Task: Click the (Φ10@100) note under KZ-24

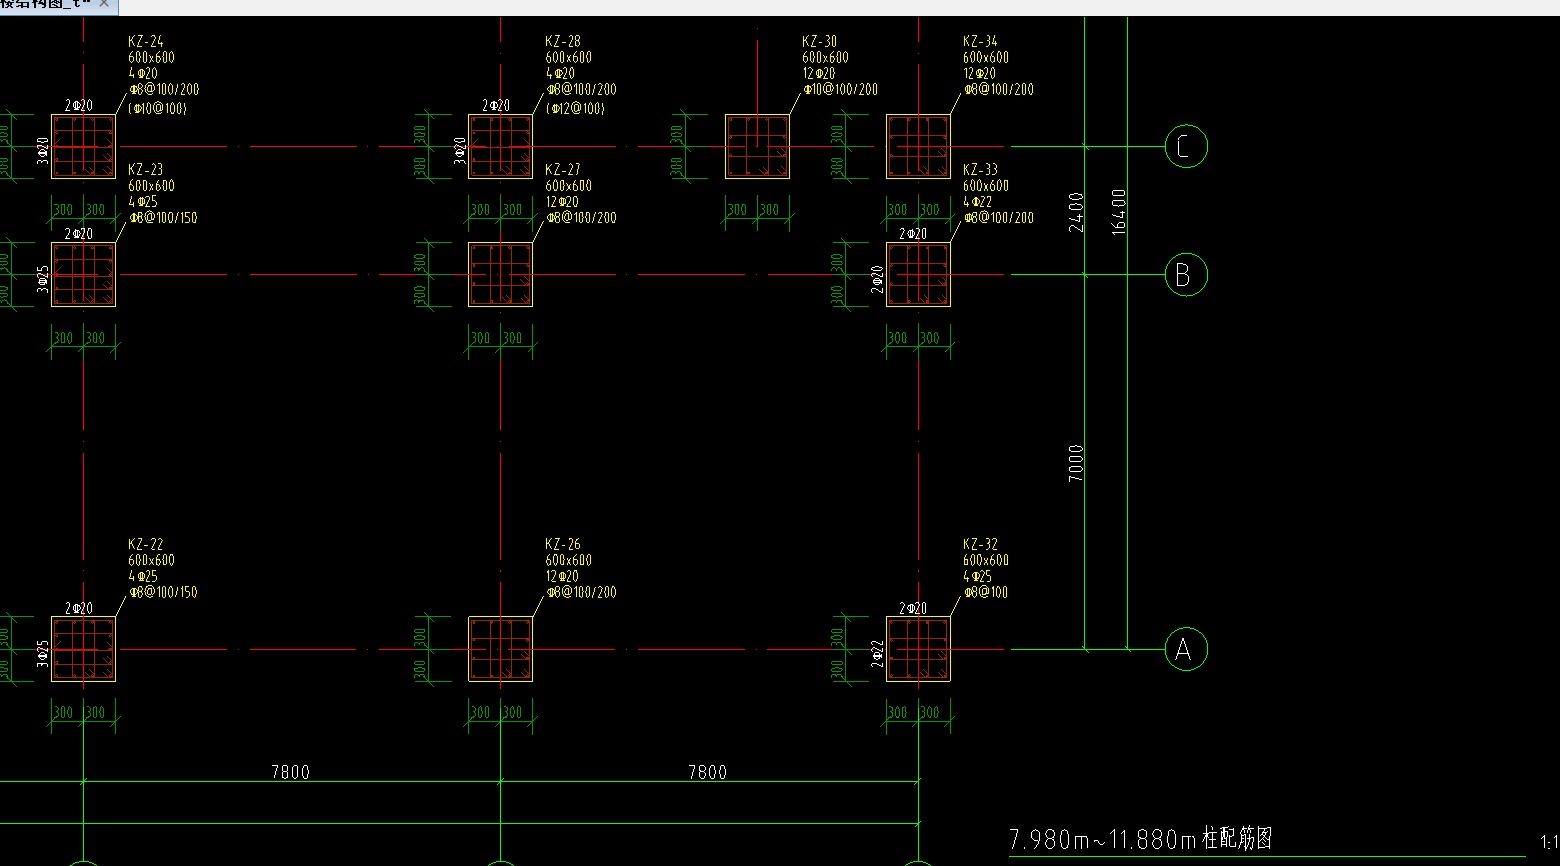Action: coord(158,108)
